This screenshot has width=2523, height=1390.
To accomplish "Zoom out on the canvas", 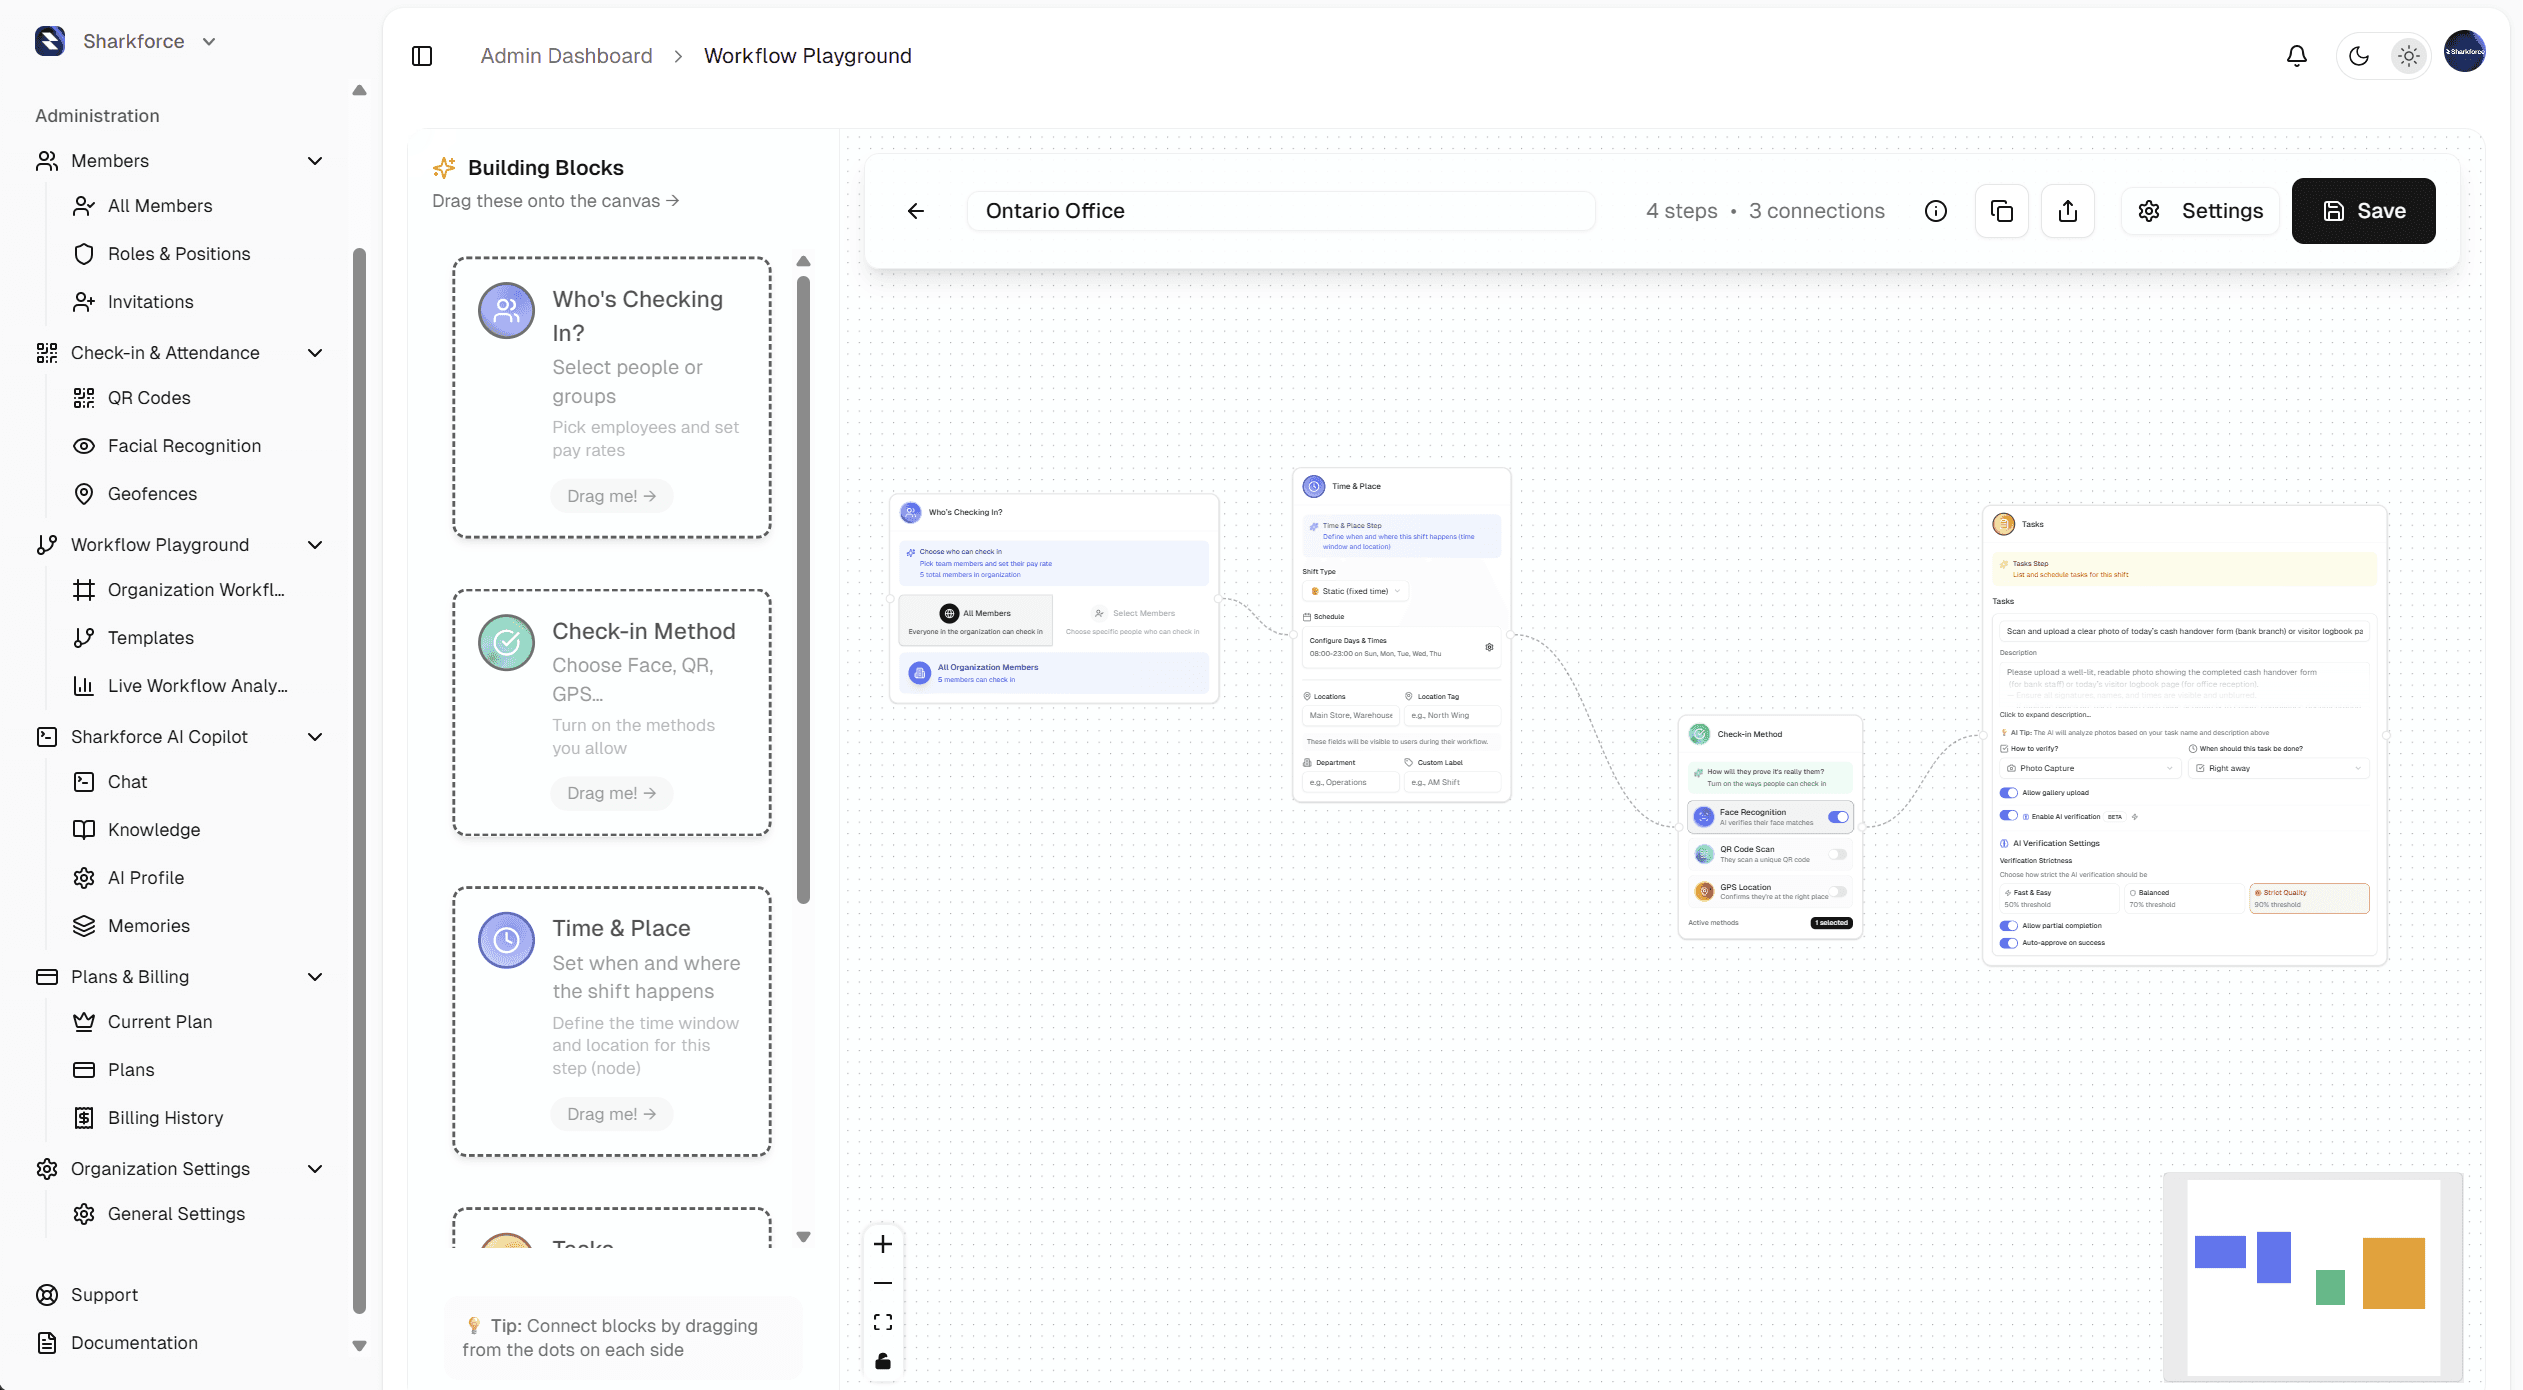I will (883, 1283).
